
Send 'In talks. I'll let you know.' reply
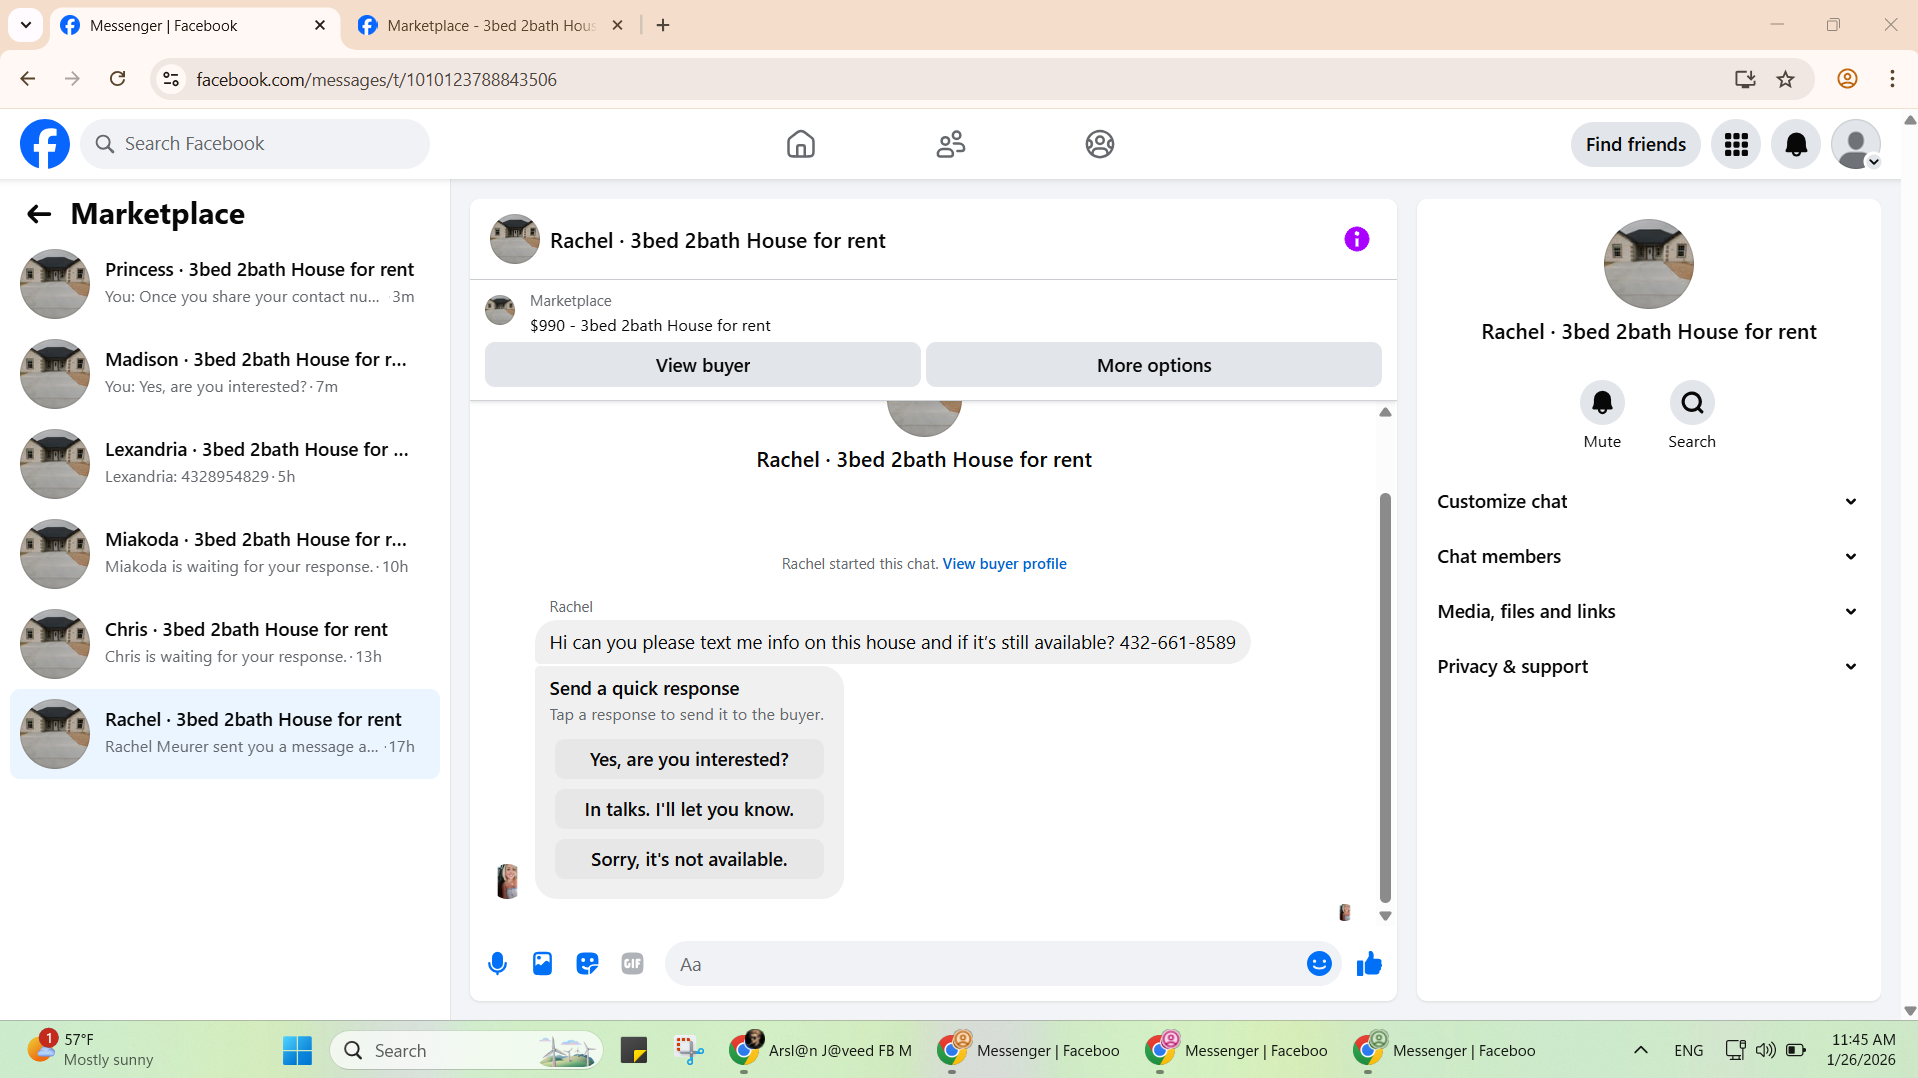(689, 810)
